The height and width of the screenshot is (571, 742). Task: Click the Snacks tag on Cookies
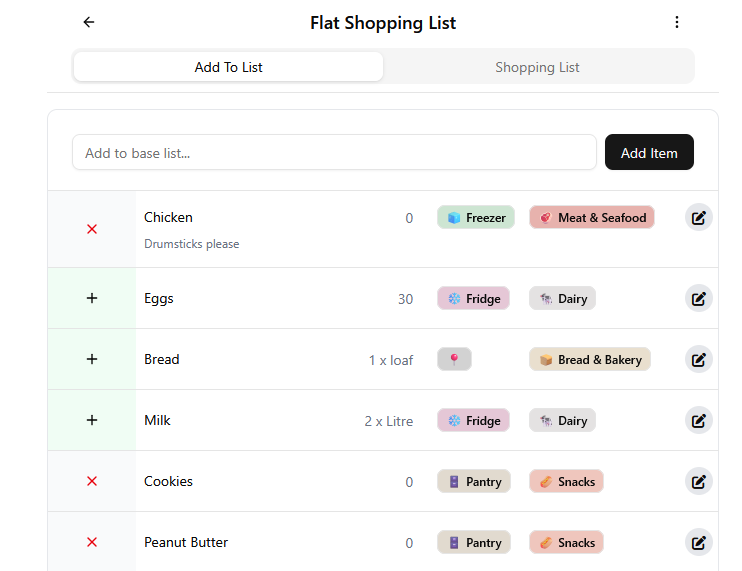(x=566, y=482)
